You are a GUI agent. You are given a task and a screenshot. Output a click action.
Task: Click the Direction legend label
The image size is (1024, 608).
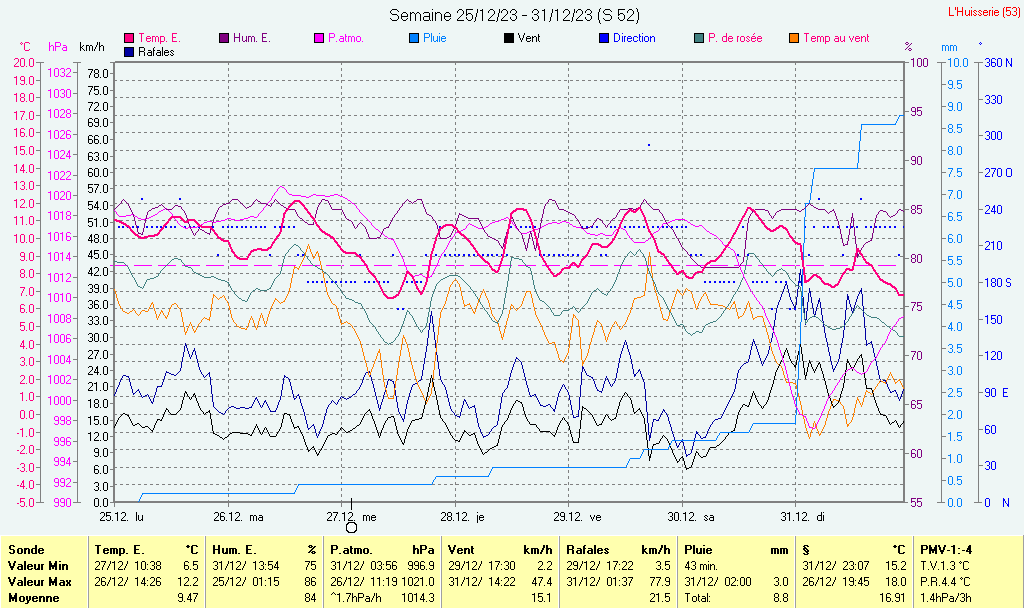point(634,39)
